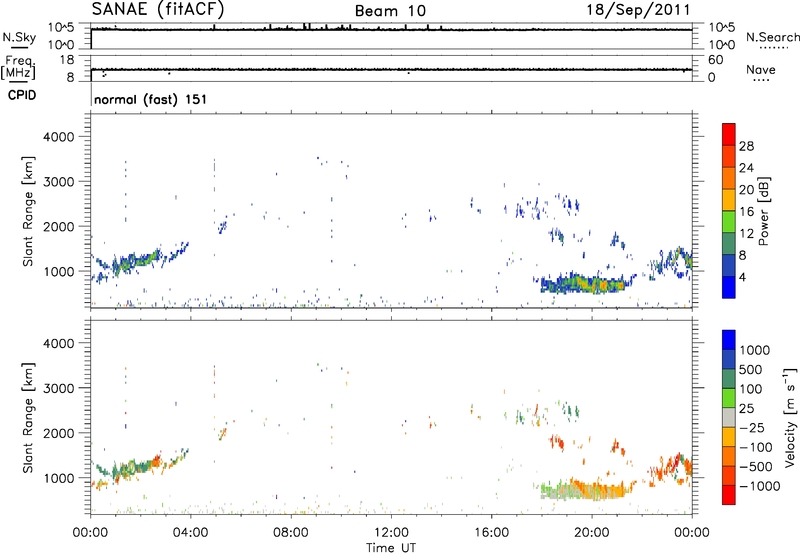Click the 08:00 time axis label

291,533
